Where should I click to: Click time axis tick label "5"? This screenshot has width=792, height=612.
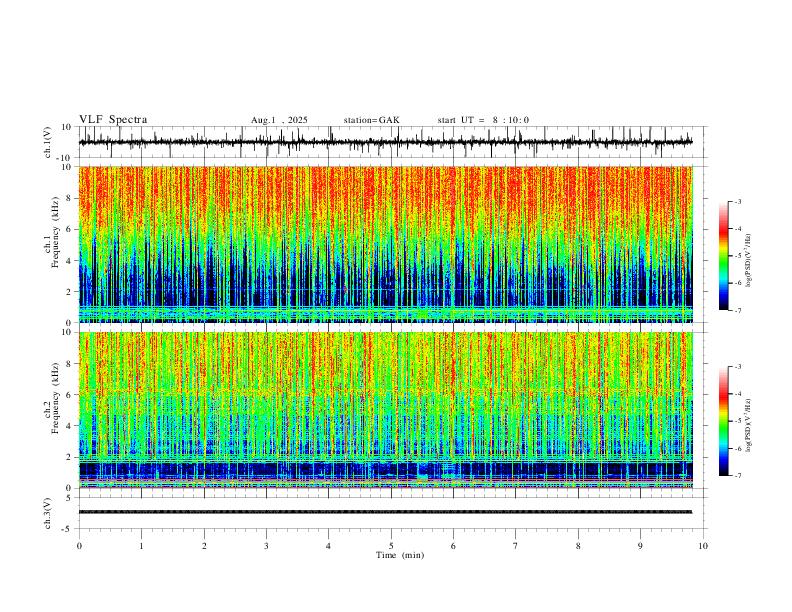pyautogui.click(x=391, y=546)
